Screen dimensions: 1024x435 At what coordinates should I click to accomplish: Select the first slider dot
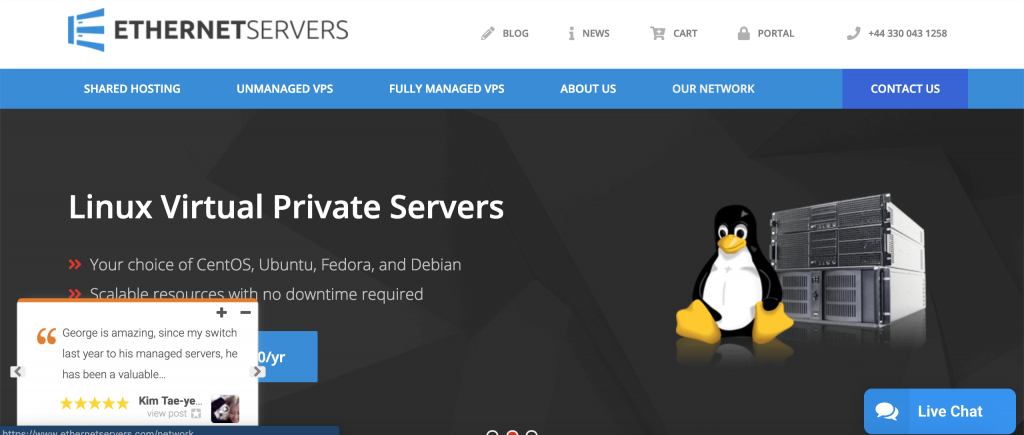(x=493, y=434)
